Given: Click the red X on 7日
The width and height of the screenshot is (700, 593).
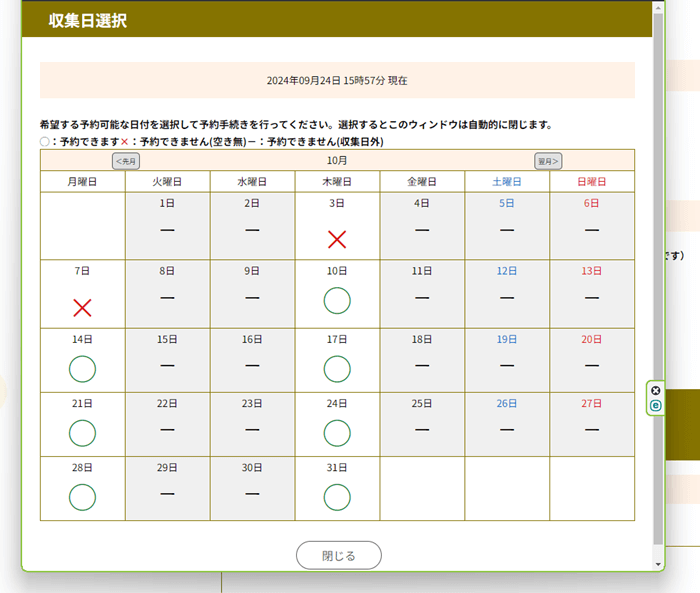Looking at the screenshot, I should (83, 308).
